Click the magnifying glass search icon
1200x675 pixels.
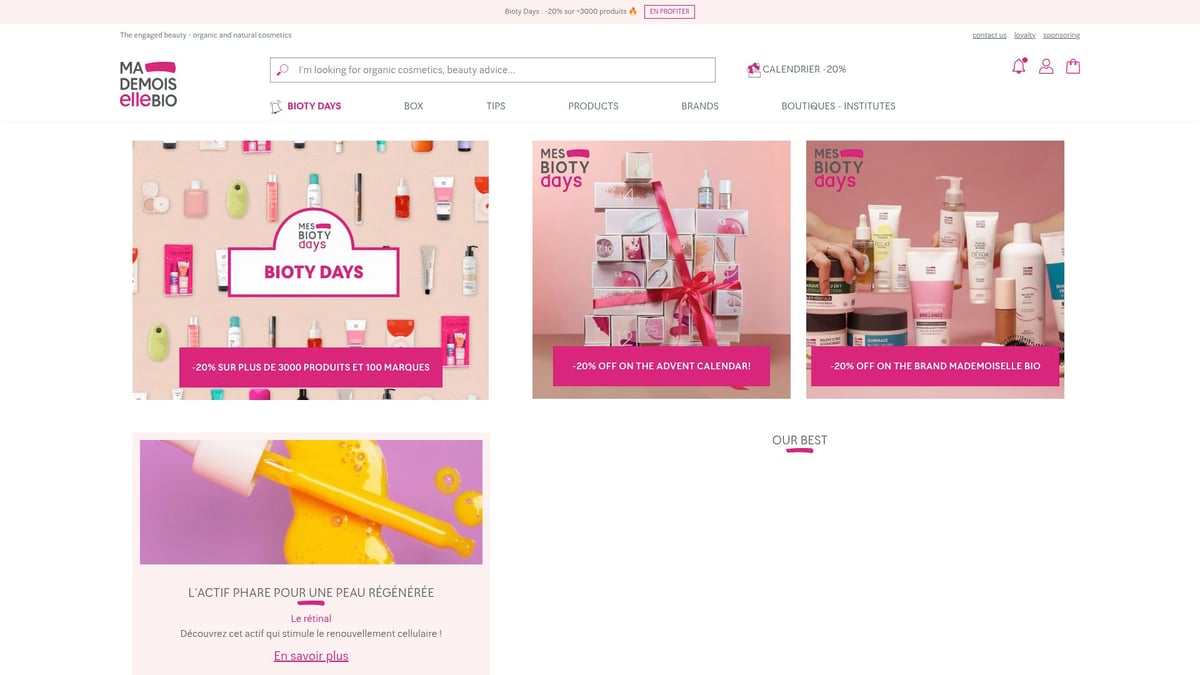pos(280,69)
